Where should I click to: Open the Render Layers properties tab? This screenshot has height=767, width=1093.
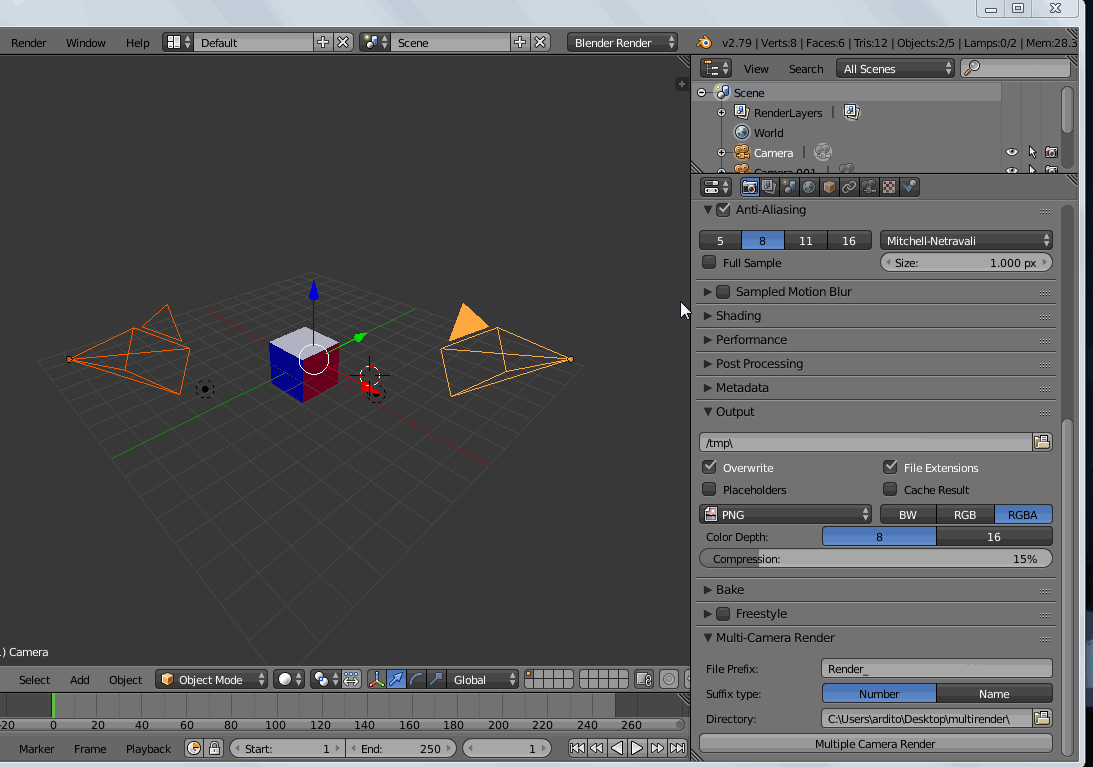click(769, 186)
